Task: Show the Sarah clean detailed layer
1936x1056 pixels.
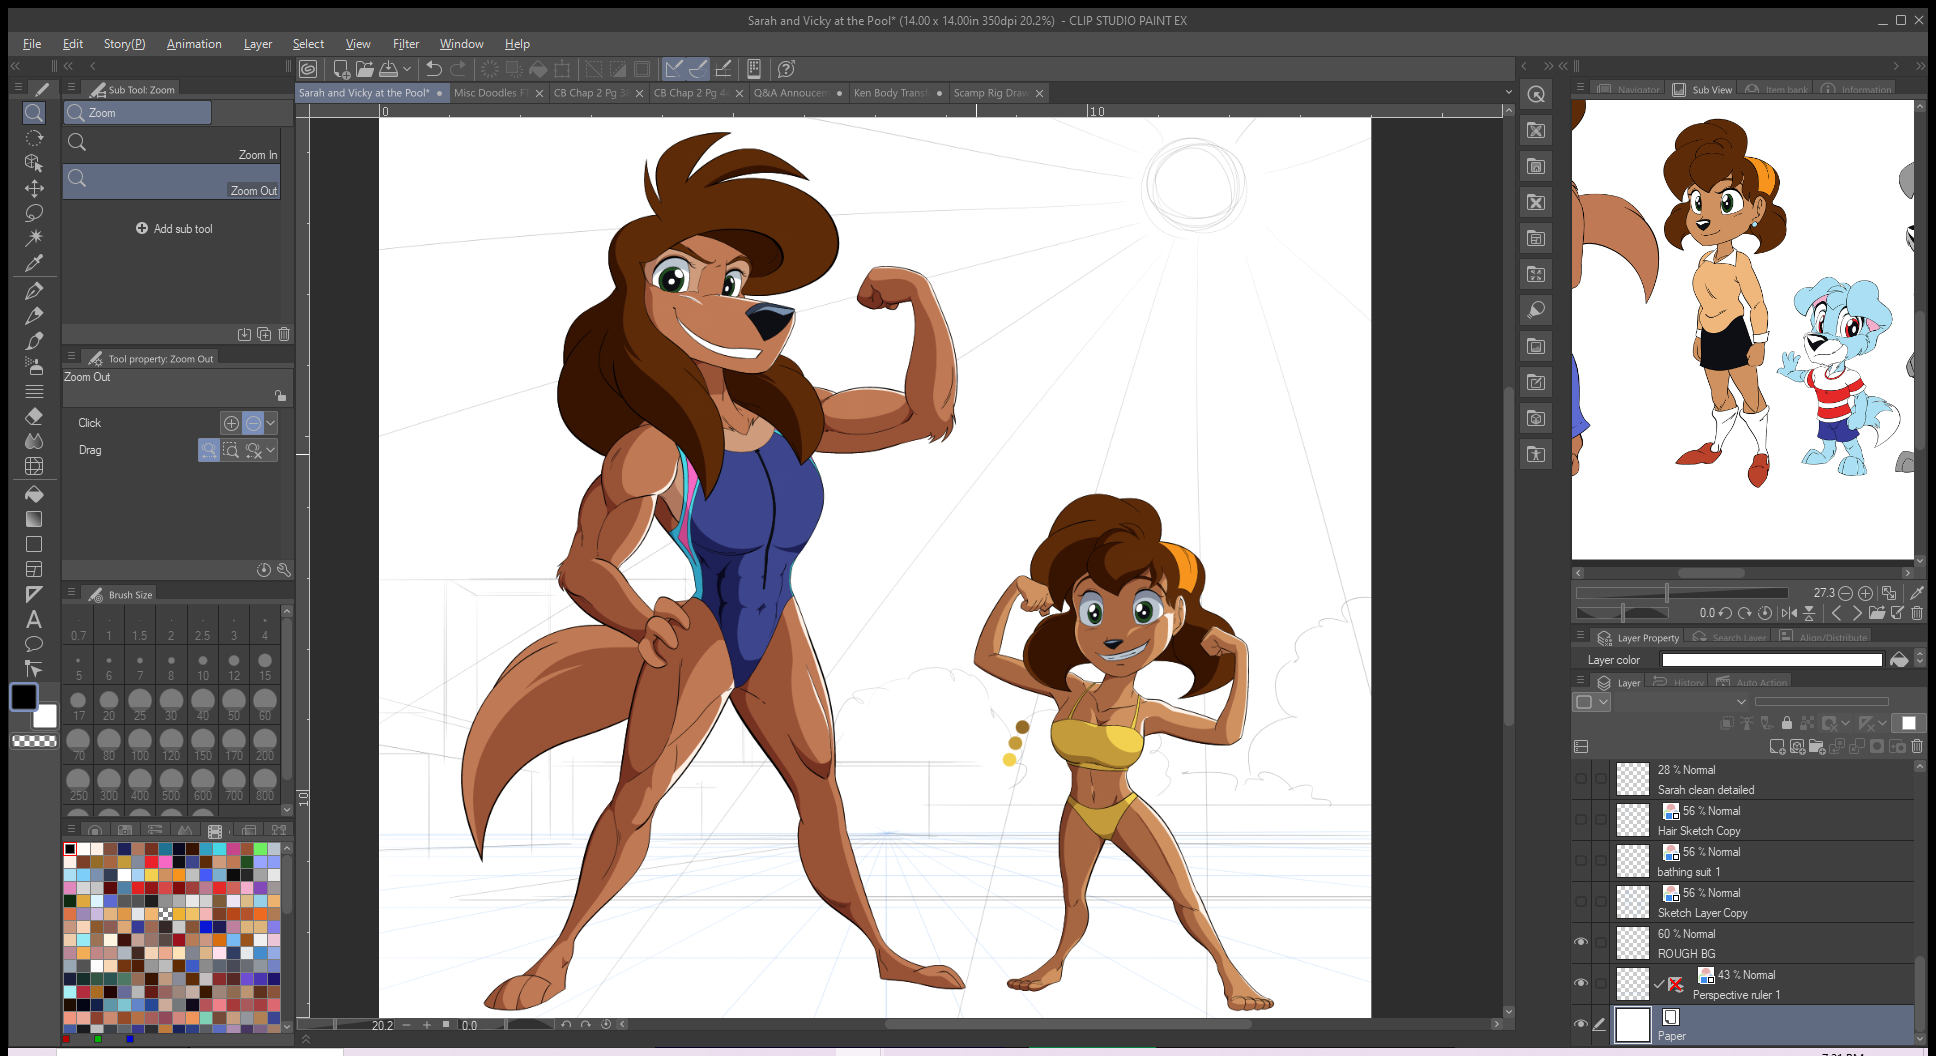Action: pos(1581,778)
